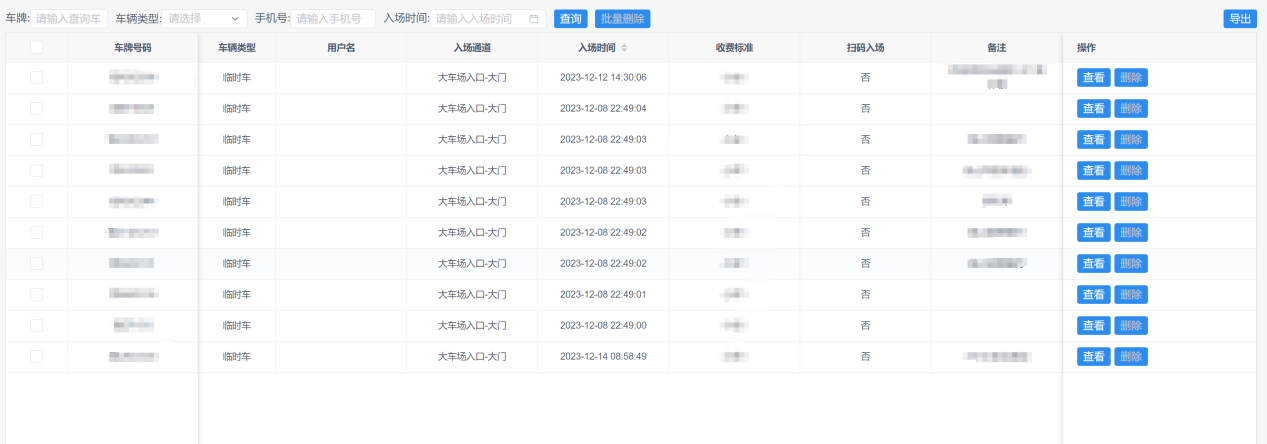Click the calendar icon in the 入场时间 filter

click(x=533, y=19)
